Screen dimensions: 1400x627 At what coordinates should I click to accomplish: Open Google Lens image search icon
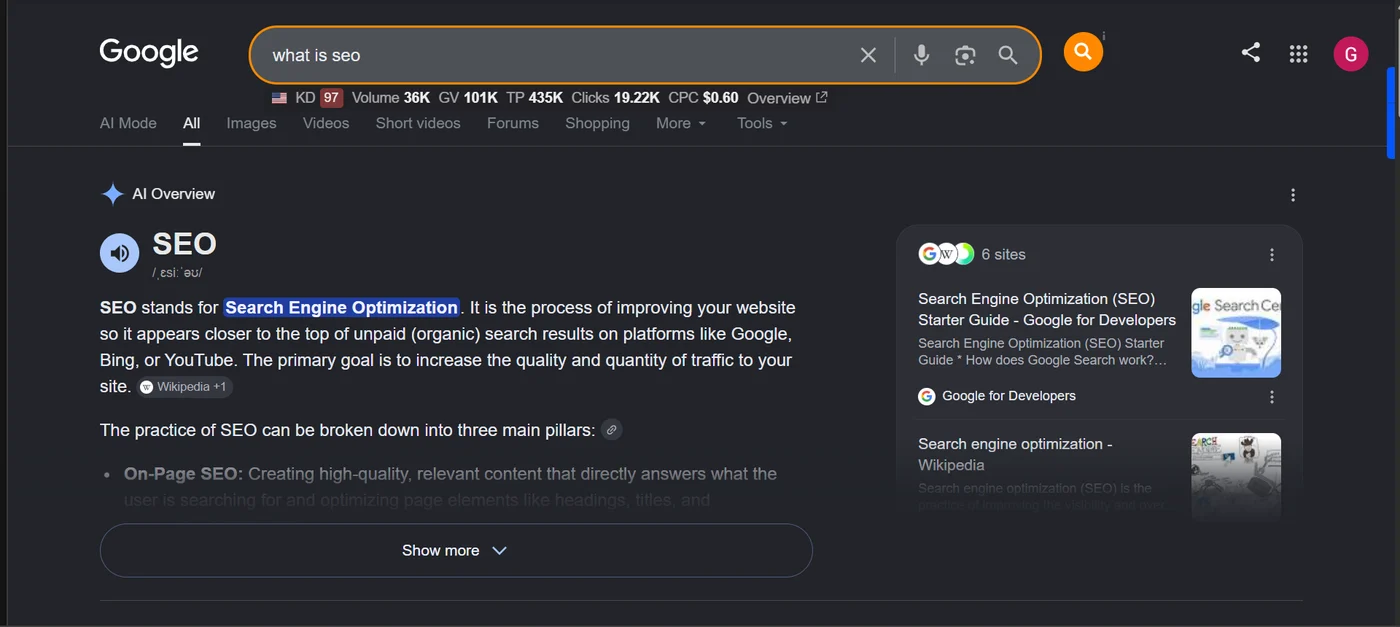(x=965, y=55)
